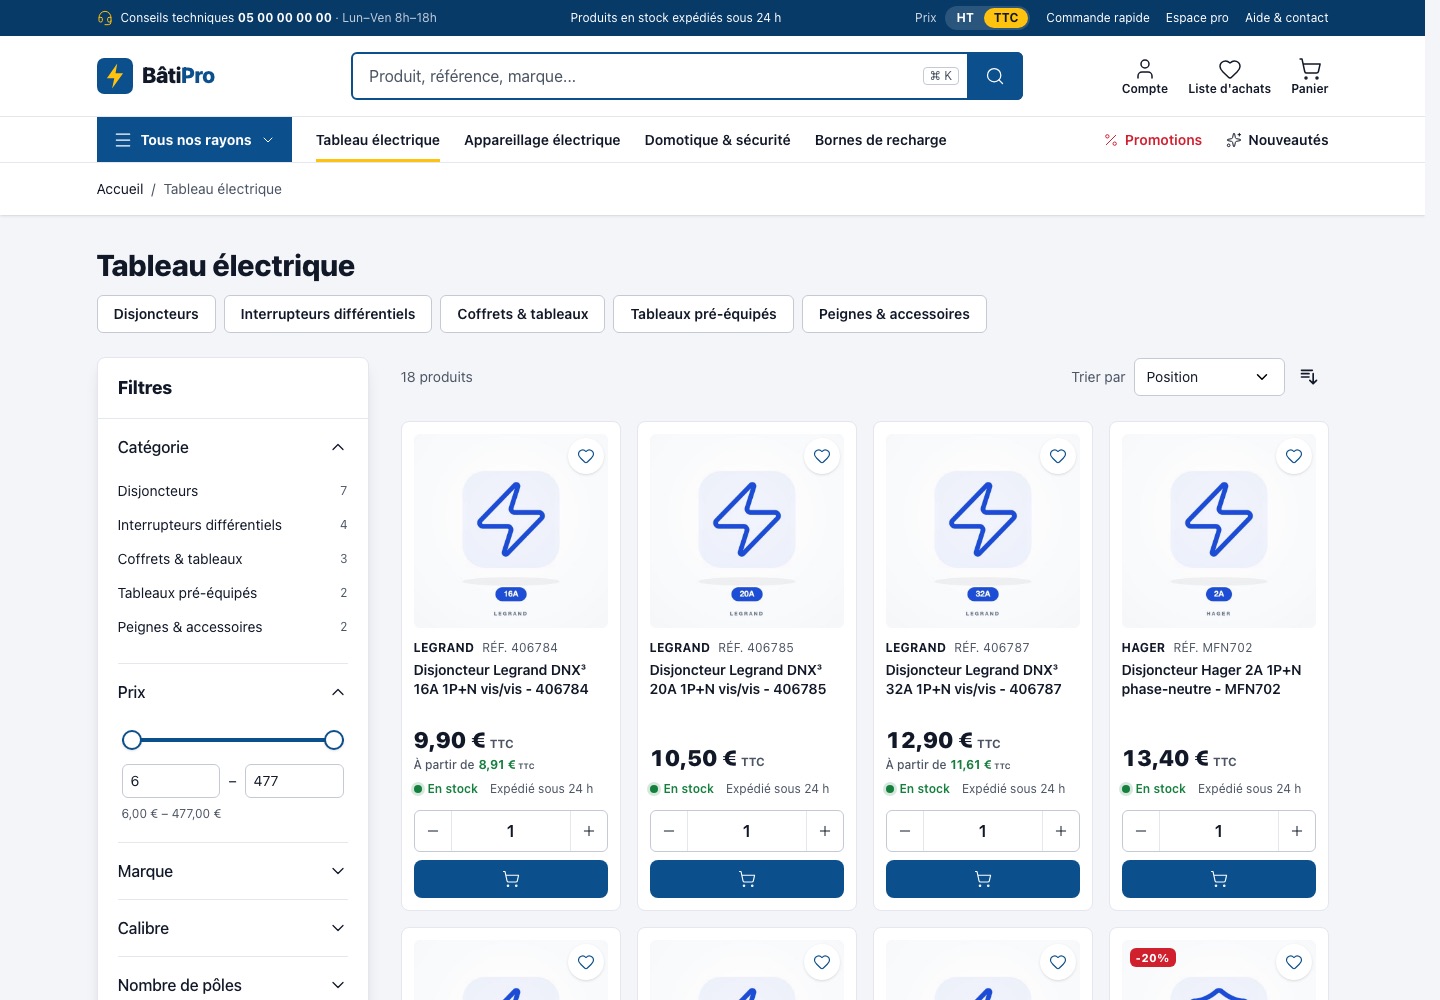Click the minimum price input field
1440x1000 pixels.
[171, 781]
